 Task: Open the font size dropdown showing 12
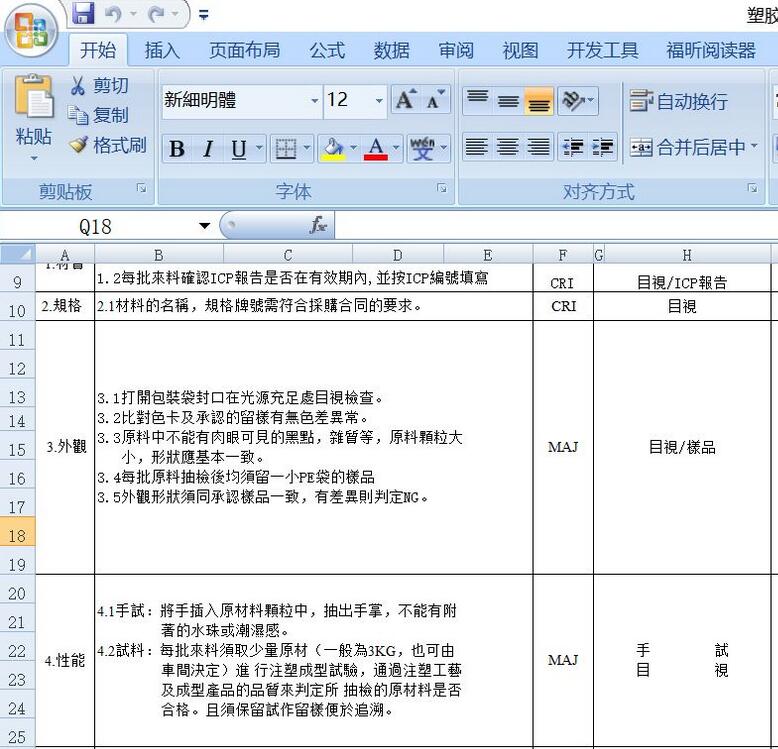tap(379, 101)
